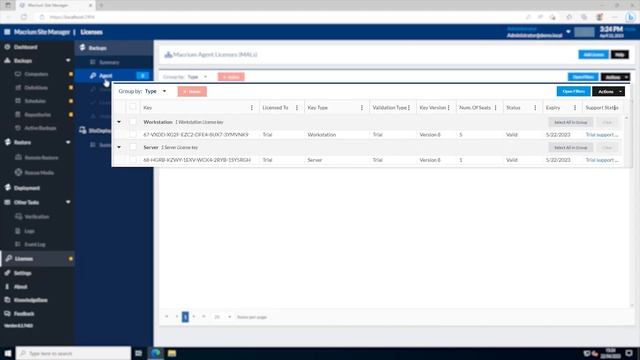This screenshot has width=640, height=360.
Task: Open the Settings page
Action: (22, 273)
